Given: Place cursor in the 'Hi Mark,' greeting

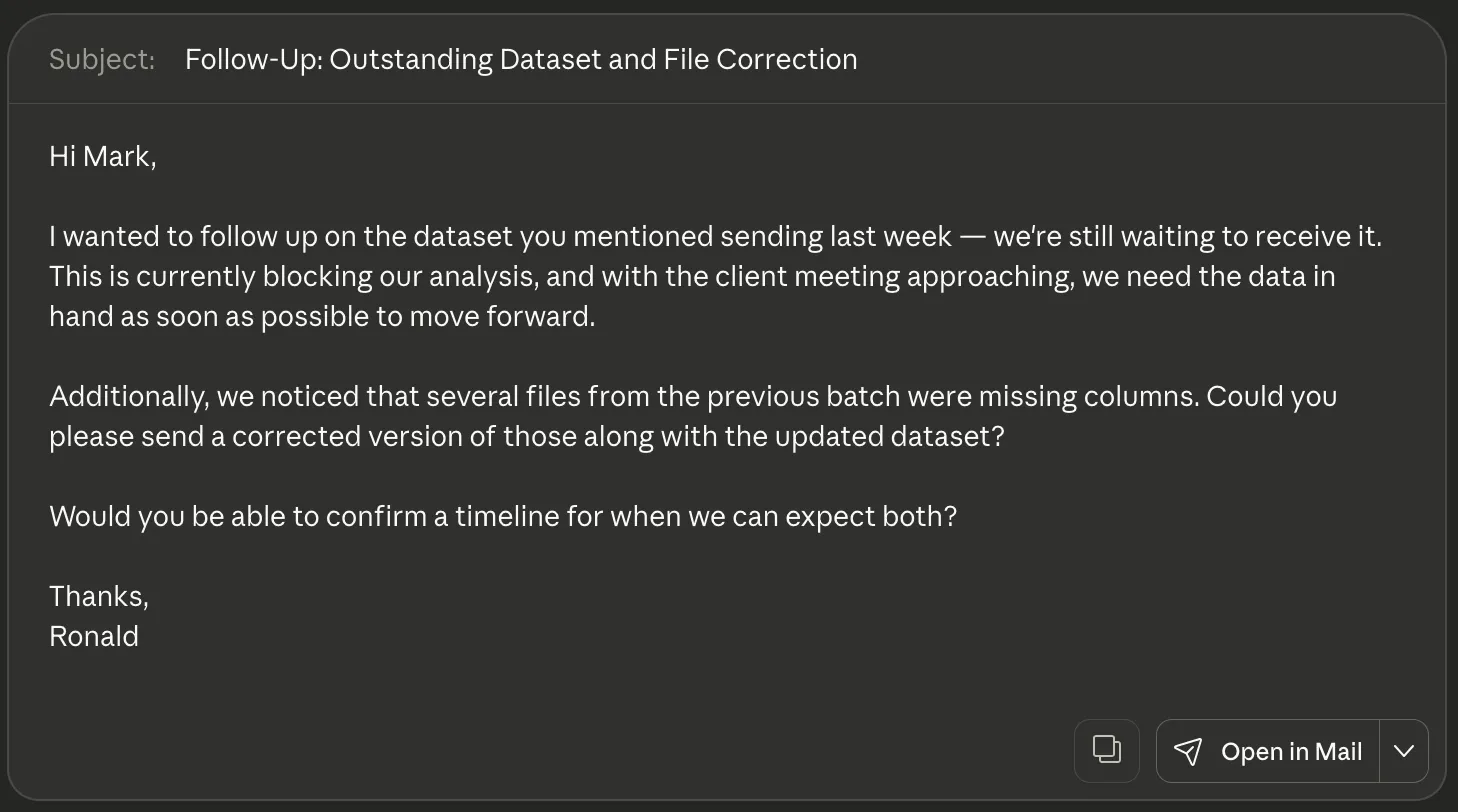Looking at the screenshot, I should (x=103, y=157).
